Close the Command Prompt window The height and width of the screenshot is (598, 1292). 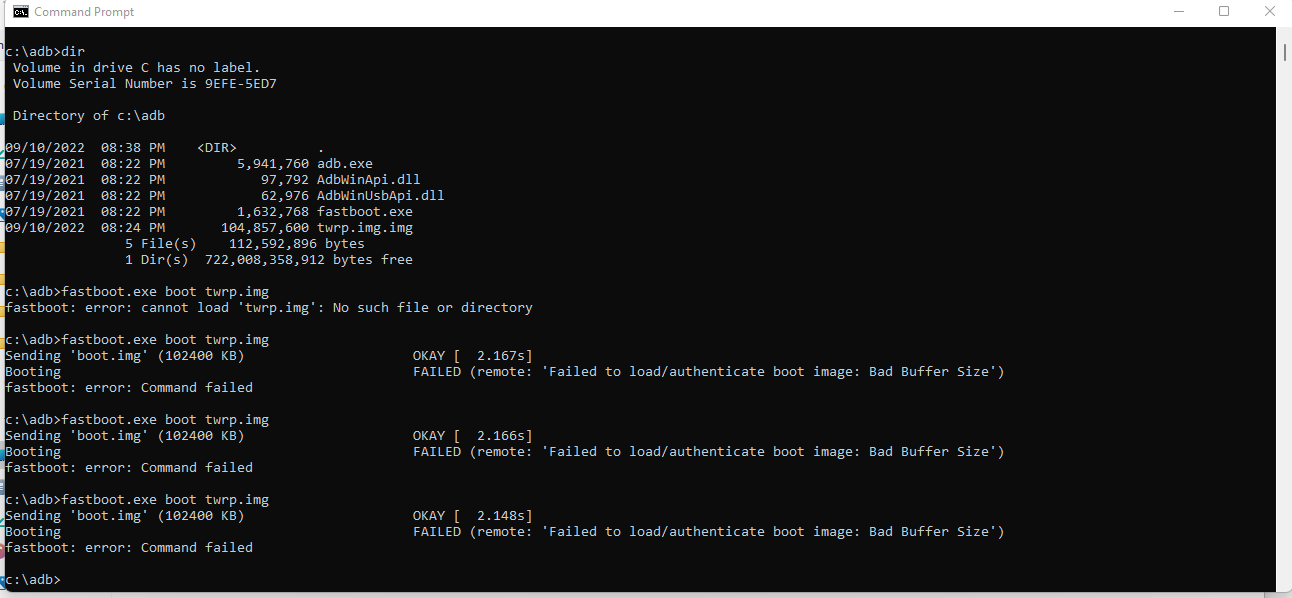pos(1269,12)
